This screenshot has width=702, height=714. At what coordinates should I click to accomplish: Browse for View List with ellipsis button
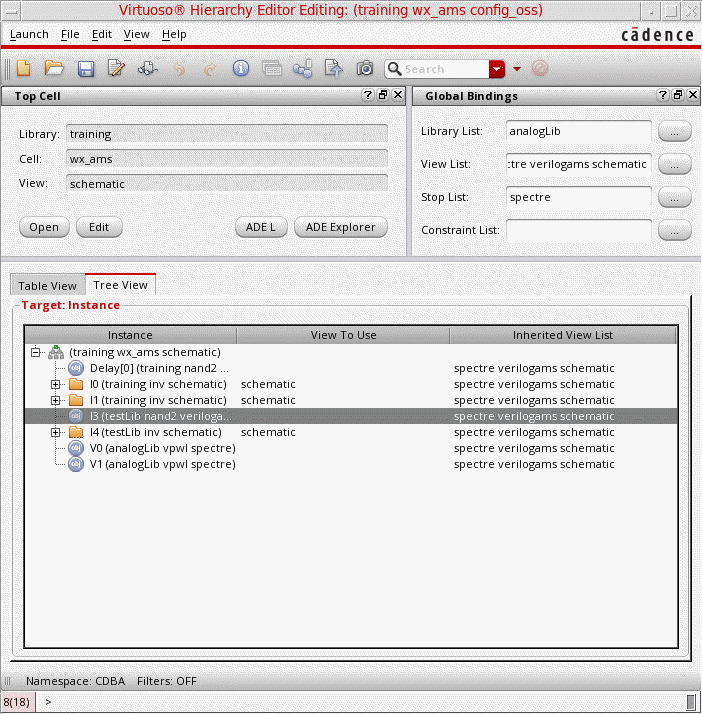pos(675,164)
